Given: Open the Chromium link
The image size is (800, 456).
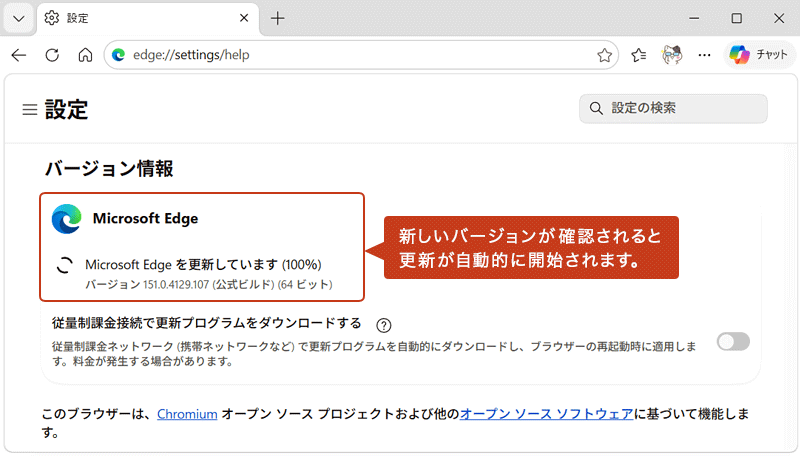Looking at the screenshot, I should (x=187, y=414).
